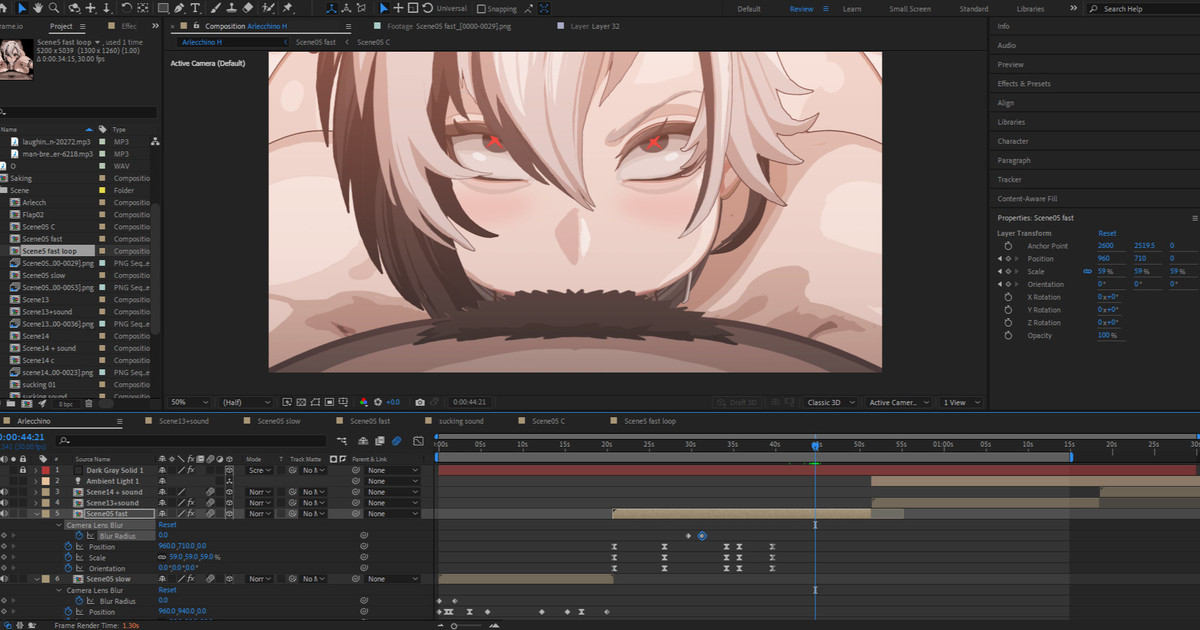Select the Horizontal Type tool

click(195, 8)
